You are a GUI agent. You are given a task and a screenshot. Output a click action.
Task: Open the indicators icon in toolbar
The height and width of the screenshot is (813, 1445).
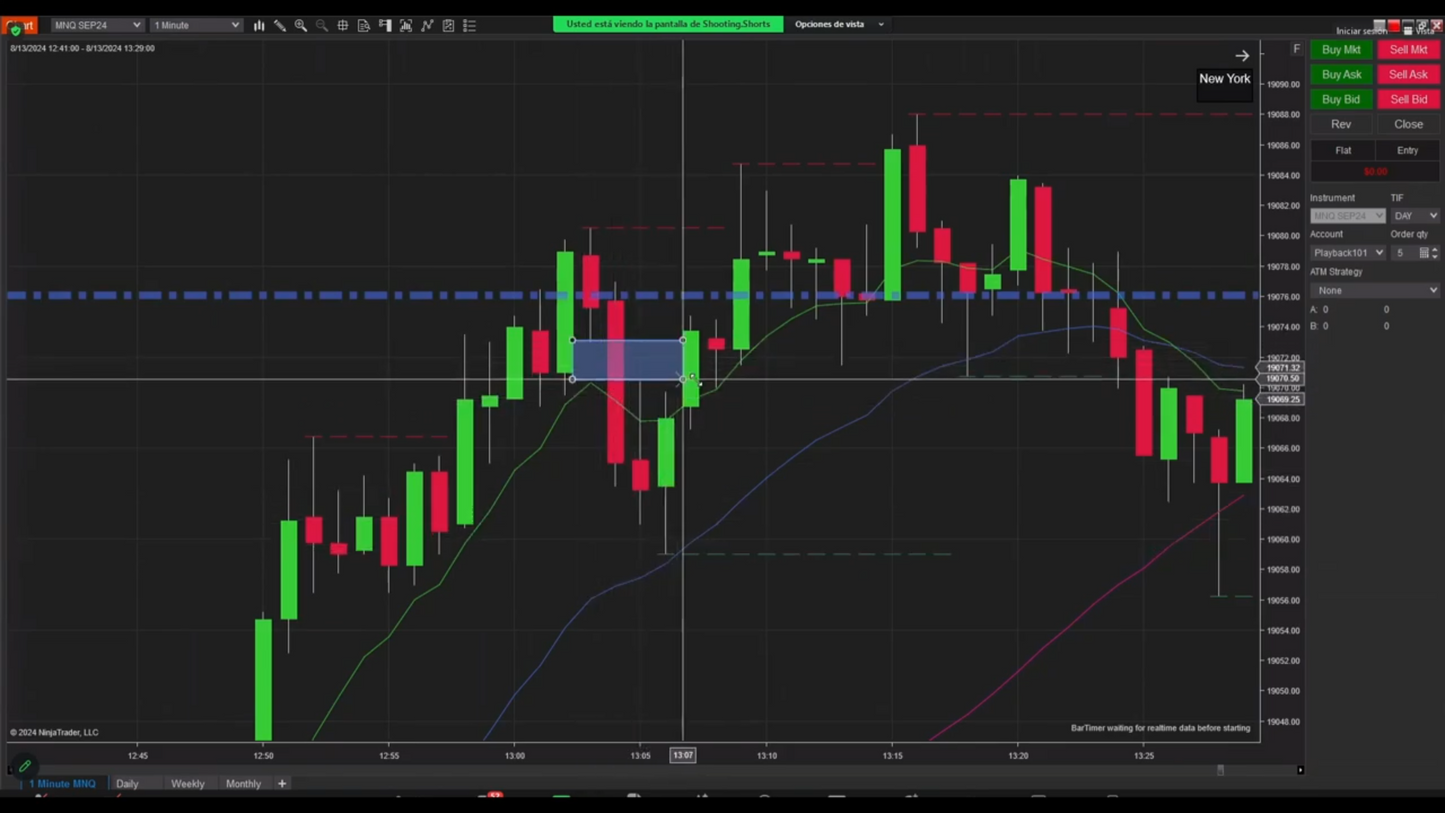[427, 25]
